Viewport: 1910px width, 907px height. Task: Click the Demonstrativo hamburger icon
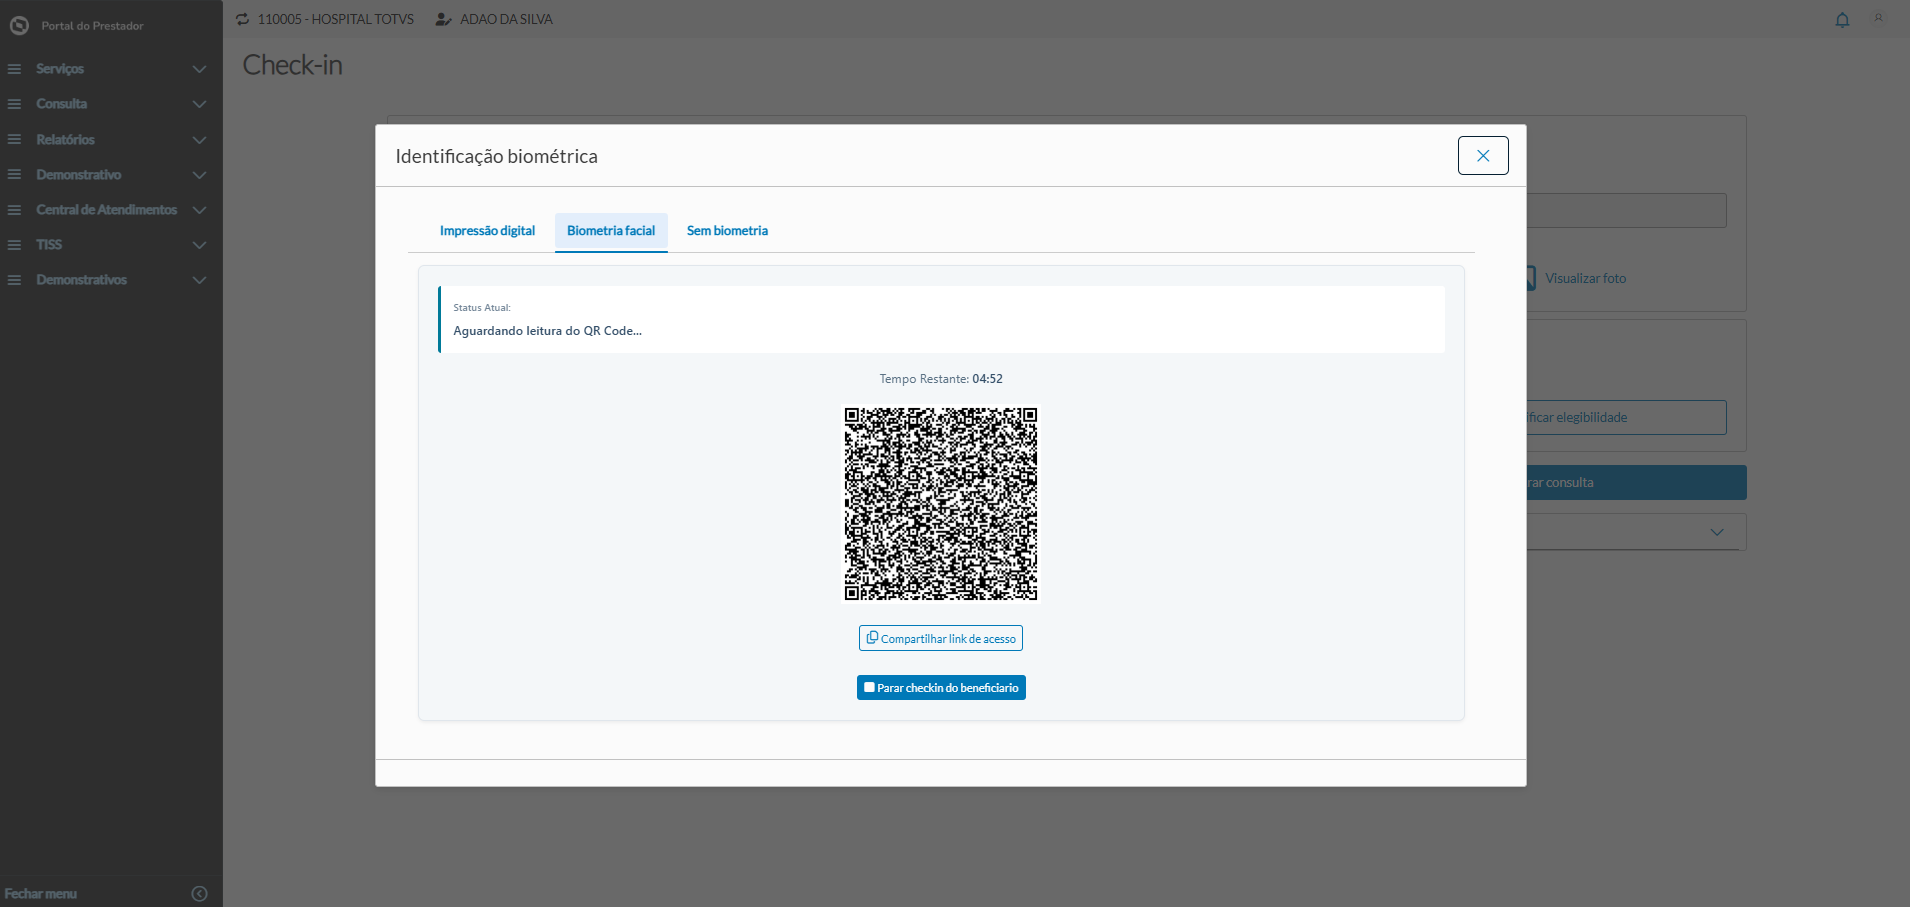[x=14, y=175]
